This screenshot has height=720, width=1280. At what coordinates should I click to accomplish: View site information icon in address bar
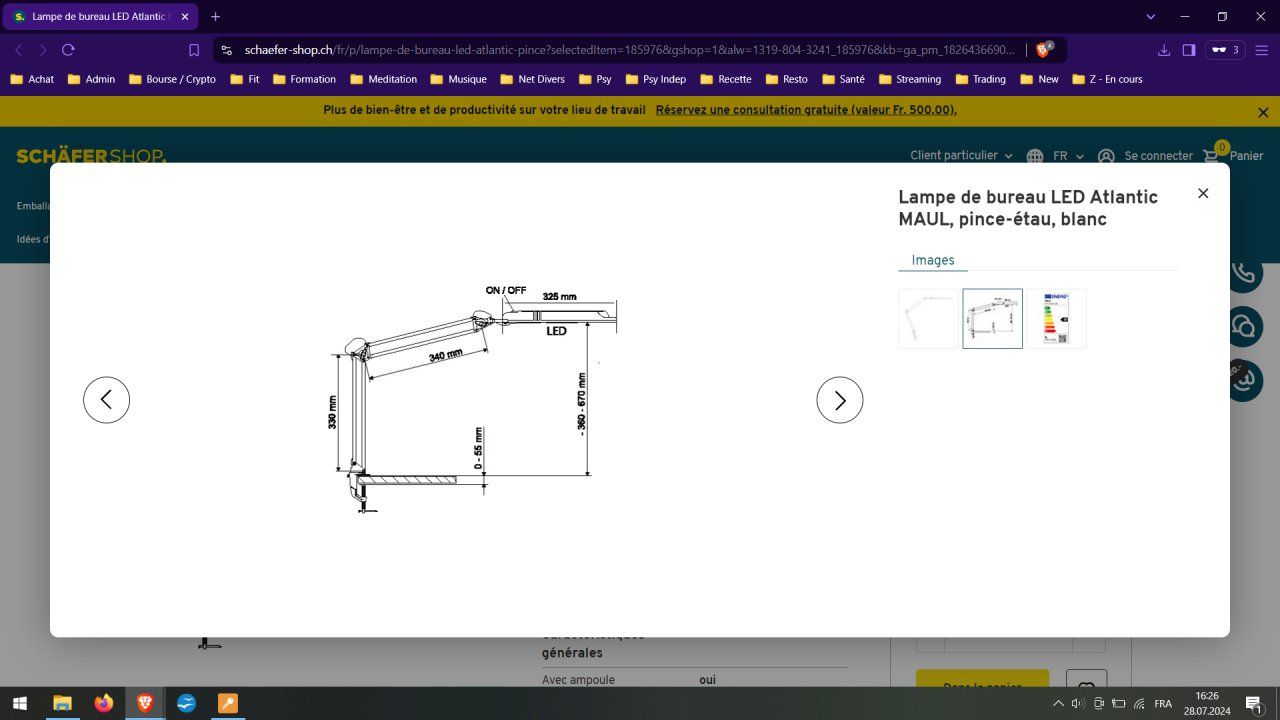[226, 50]
